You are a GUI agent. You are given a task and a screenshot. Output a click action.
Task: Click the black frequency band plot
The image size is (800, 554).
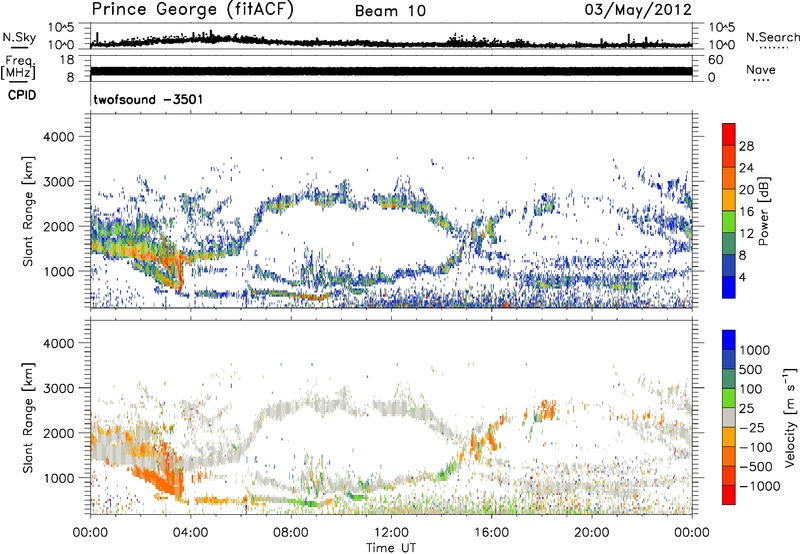(391, 71)
